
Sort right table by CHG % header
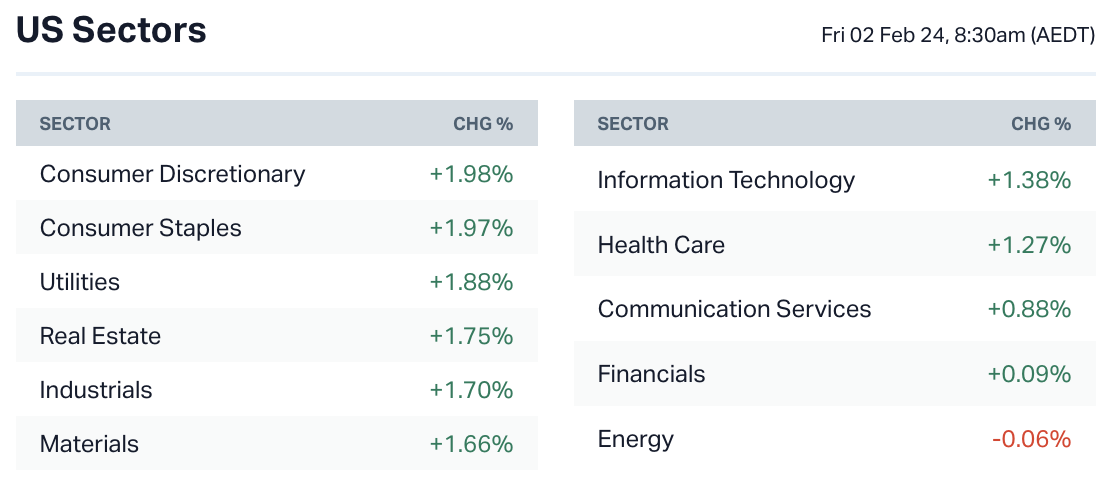click(1041, 124)
